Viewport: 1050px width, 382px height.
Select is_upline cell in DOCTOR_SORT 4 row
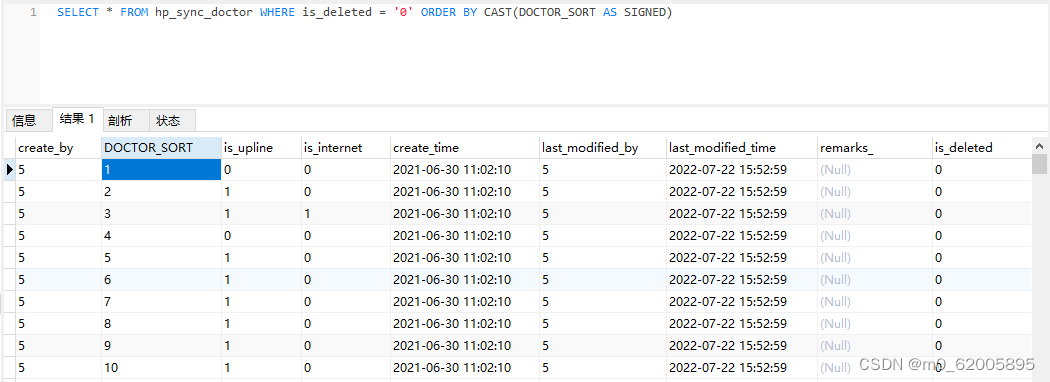click(261, 236)
